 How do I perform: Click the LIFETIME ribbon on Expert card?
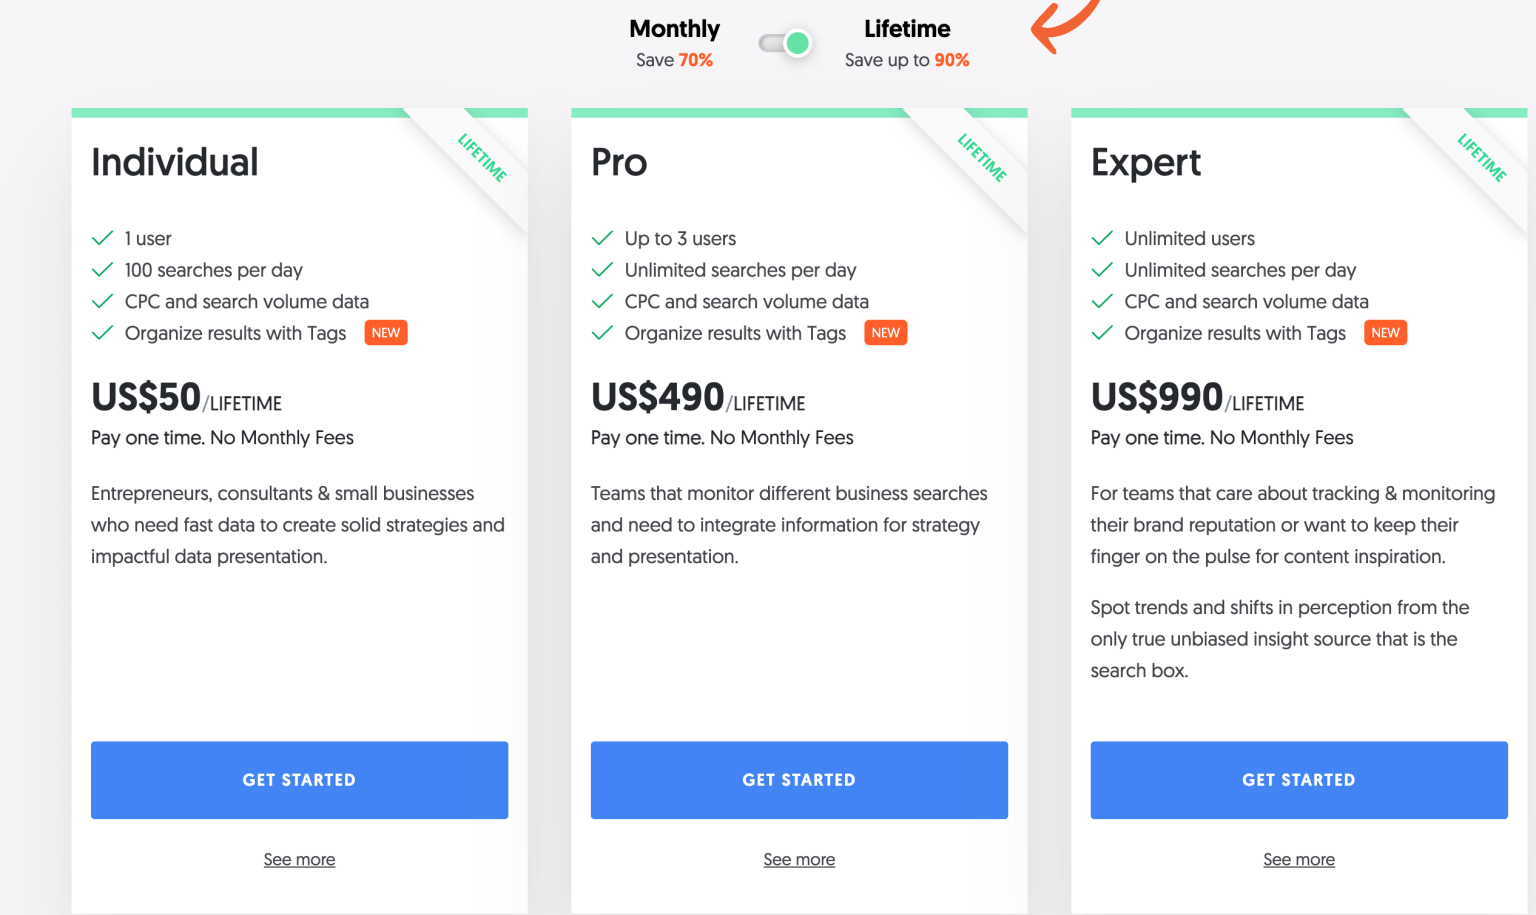pos(1482,157)
